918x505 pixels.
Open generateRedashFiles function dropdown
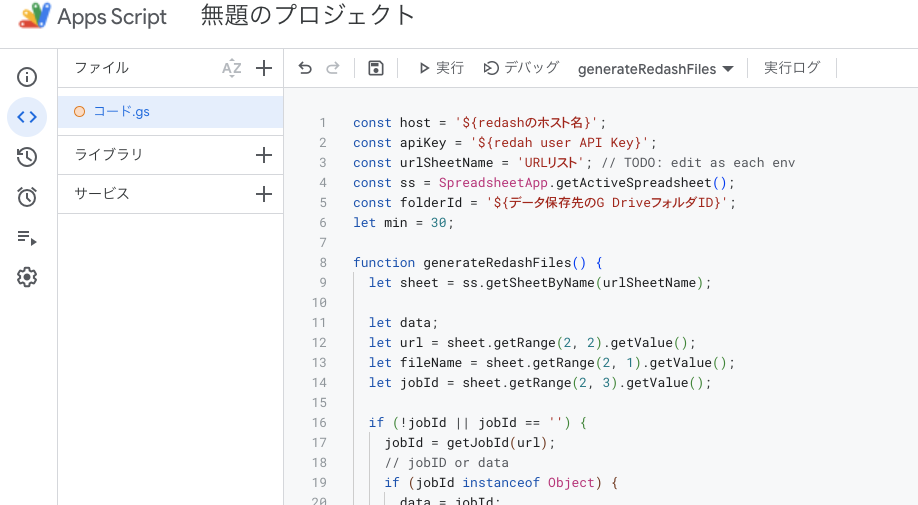(x=655, y=69)
